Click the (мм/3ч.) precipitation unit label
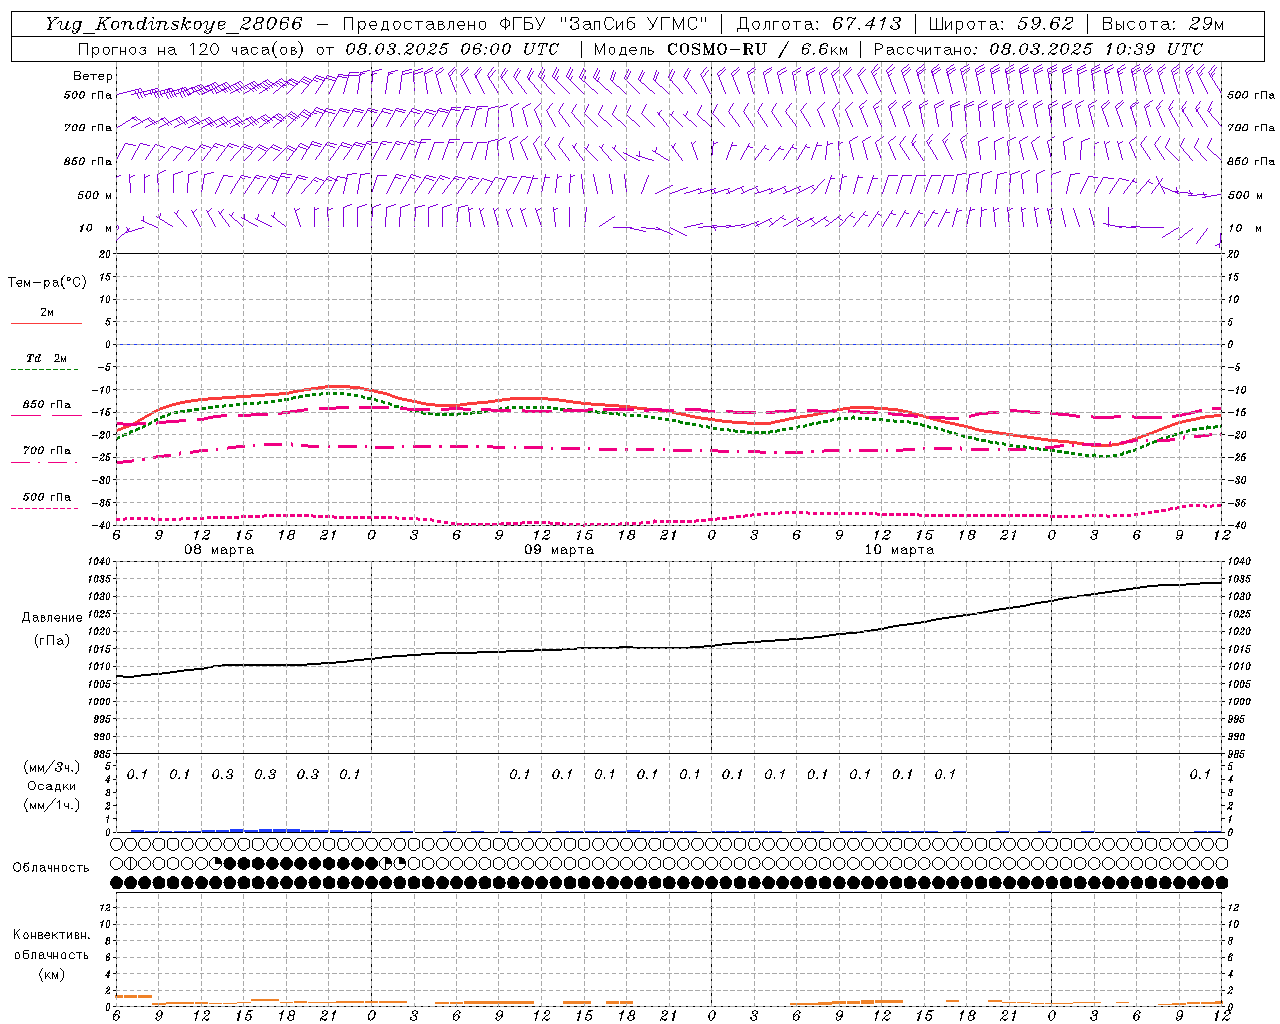 click(x=51, y=767)
